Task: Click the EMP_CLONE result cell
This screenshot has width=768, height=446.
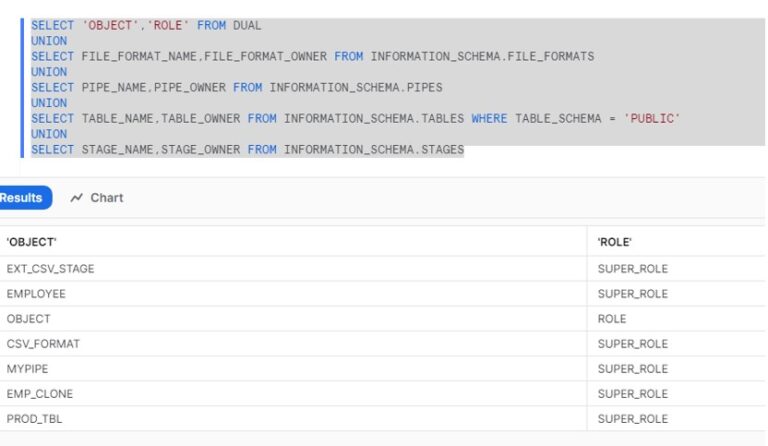Action: (x=40, y=394)
